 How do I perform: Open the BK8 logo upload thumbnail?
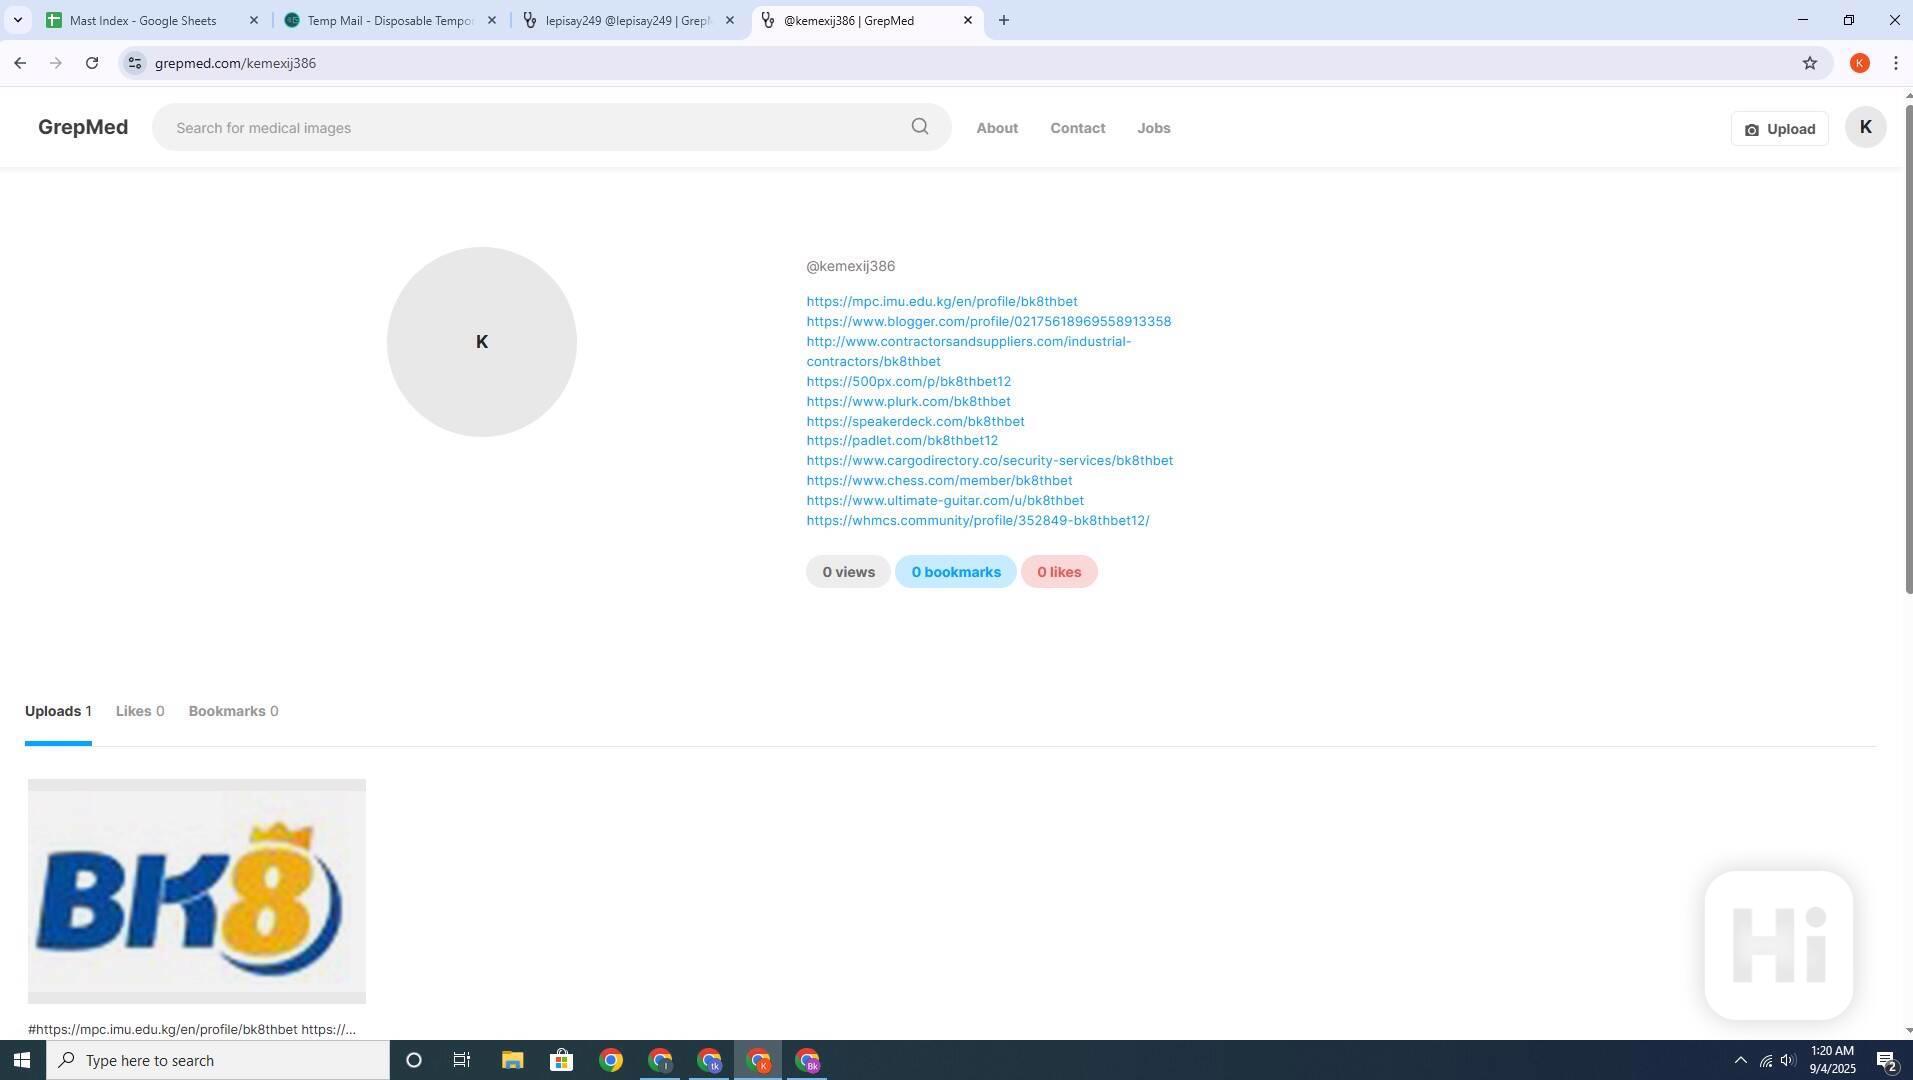[197, 891]
